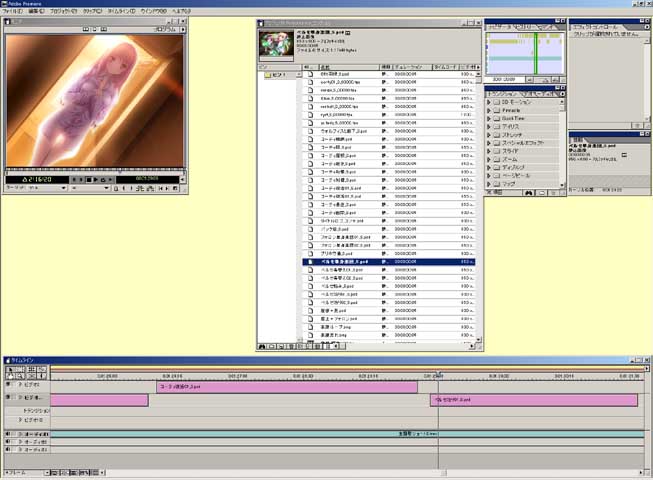Open the Project (プロジェクト) menu

pos(63,11)
